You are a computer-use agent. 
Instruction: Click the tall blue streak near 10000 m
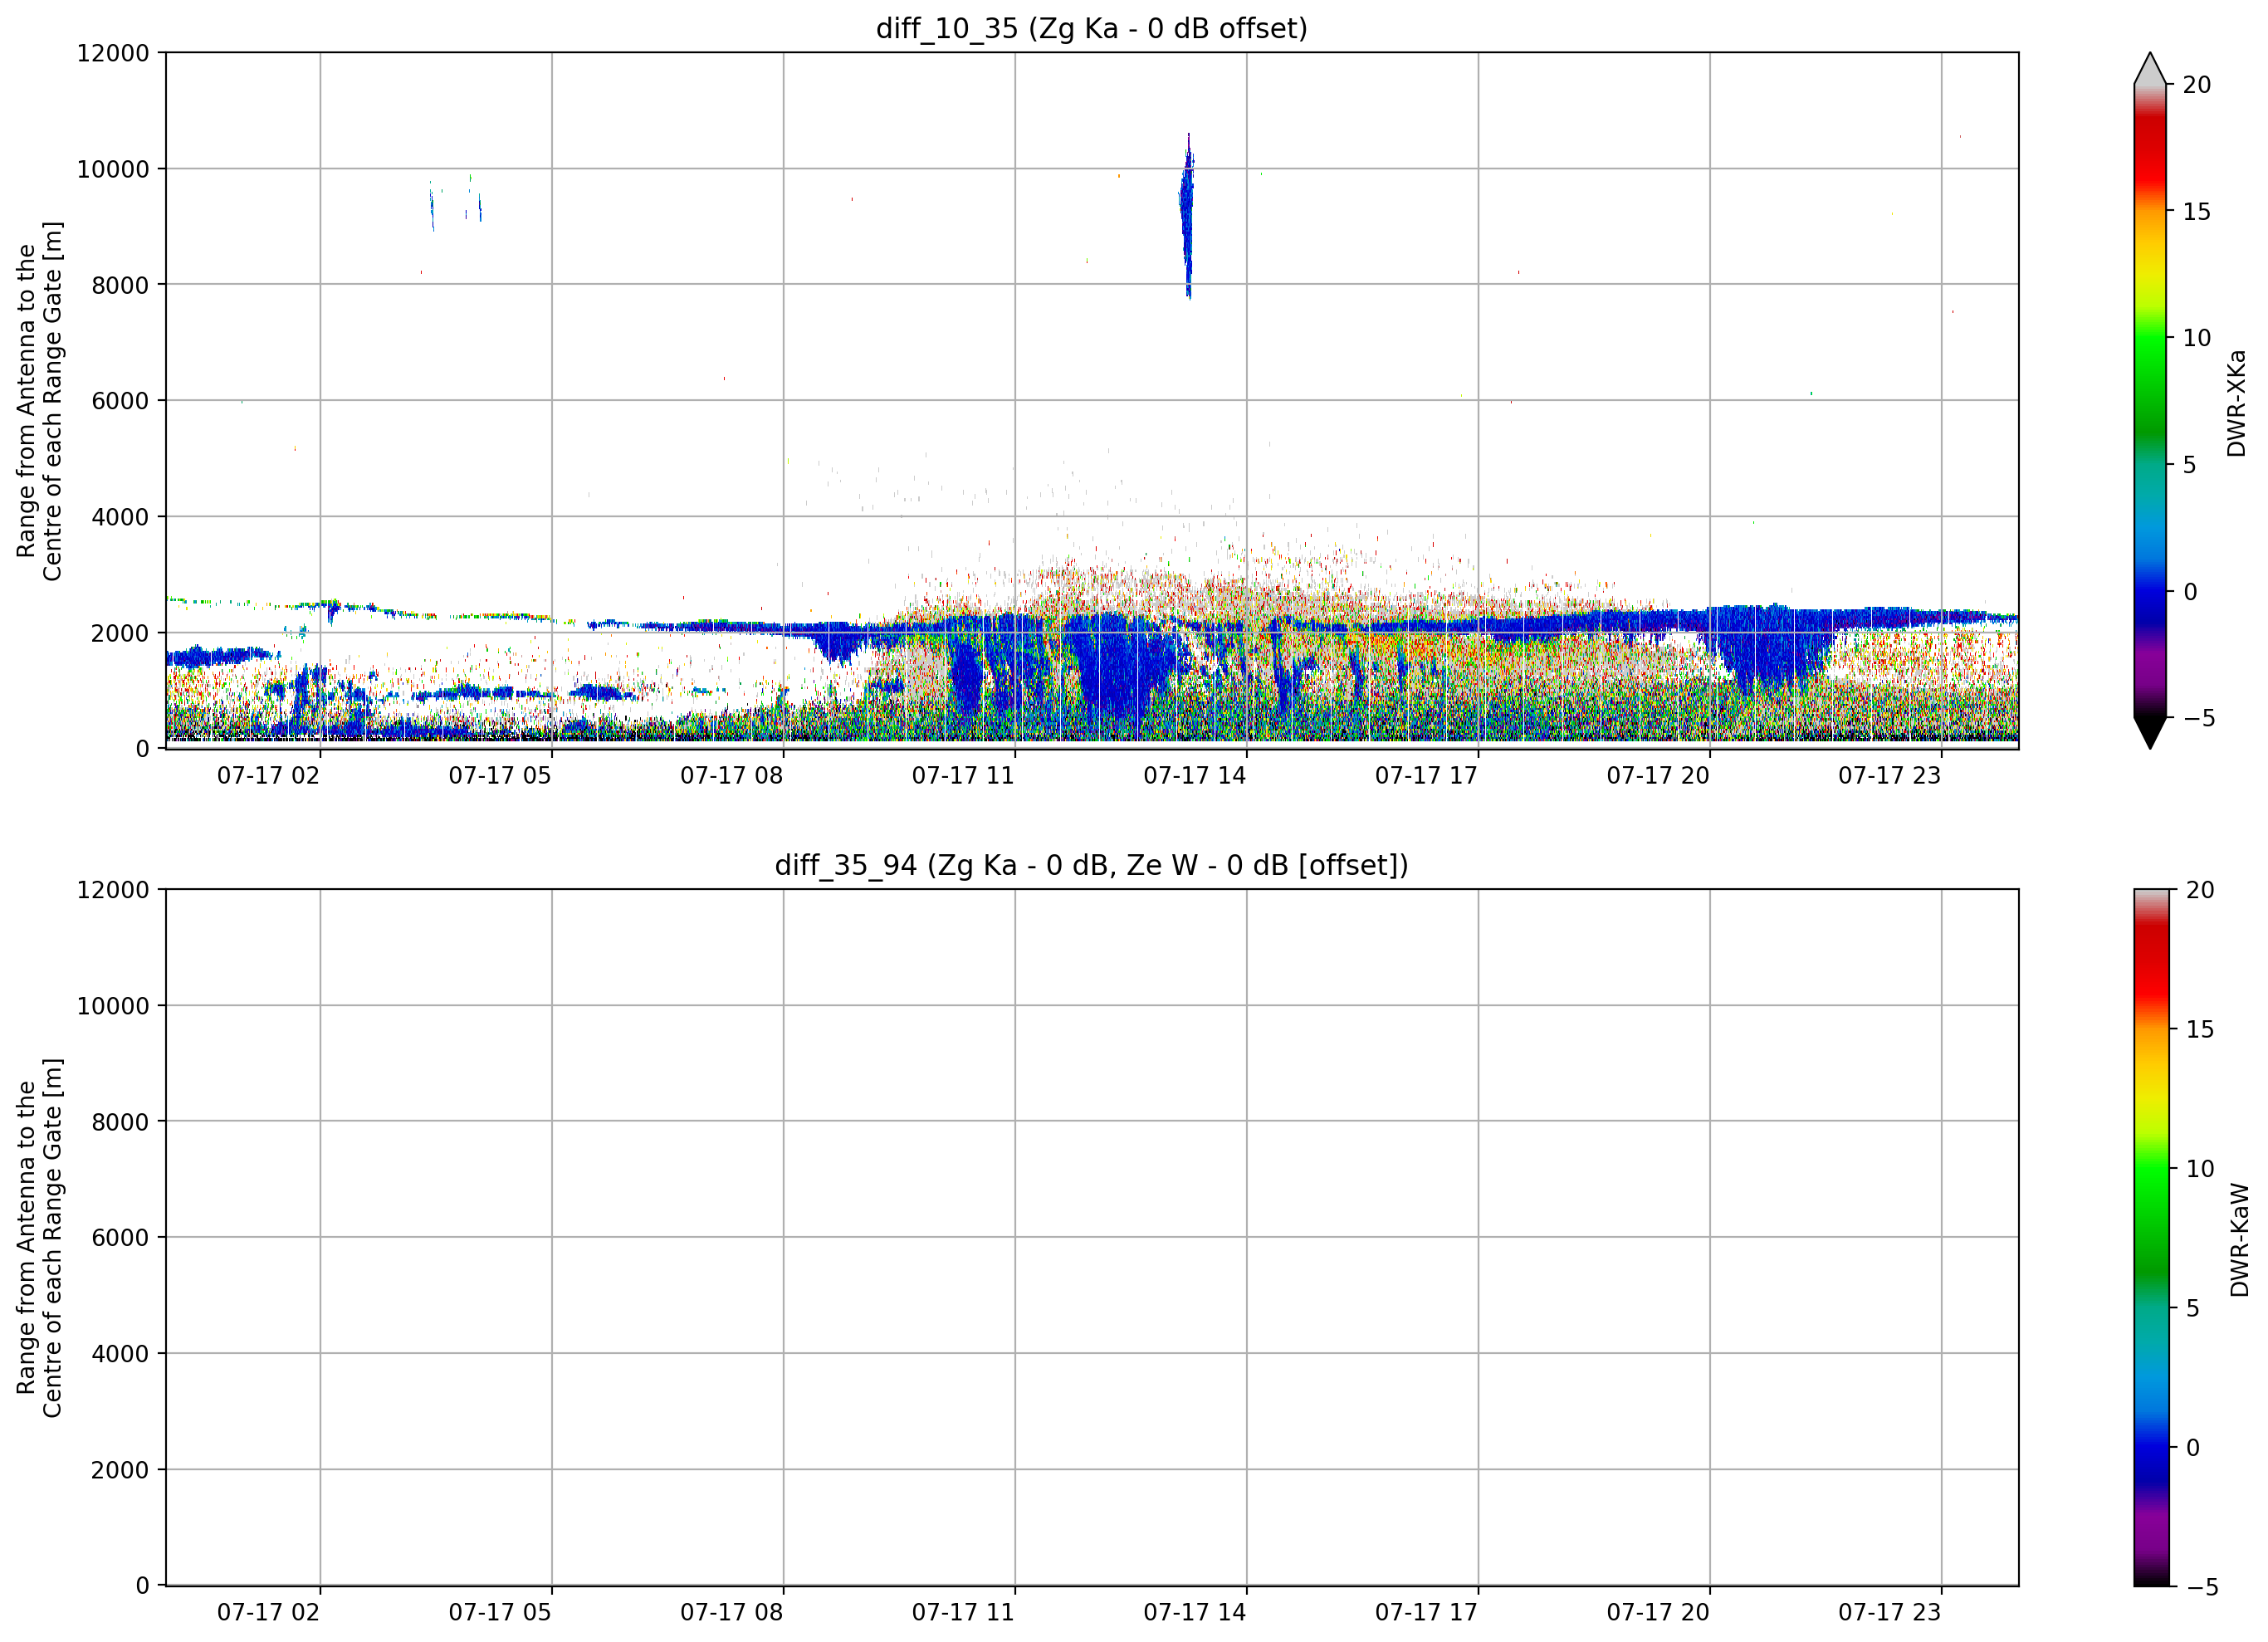1187,216
